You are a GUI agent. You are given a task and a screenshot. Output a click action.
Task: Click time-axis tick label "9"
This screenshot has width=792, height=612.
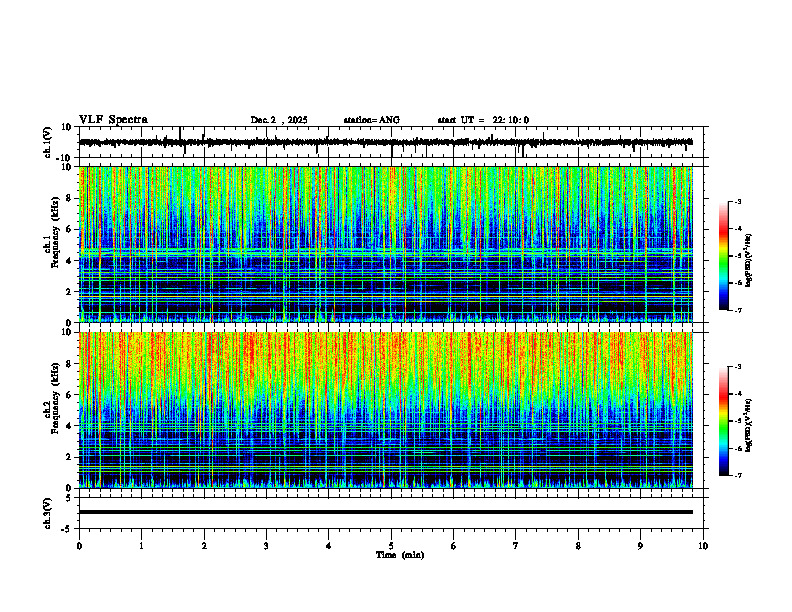click(x=640, y=546)
